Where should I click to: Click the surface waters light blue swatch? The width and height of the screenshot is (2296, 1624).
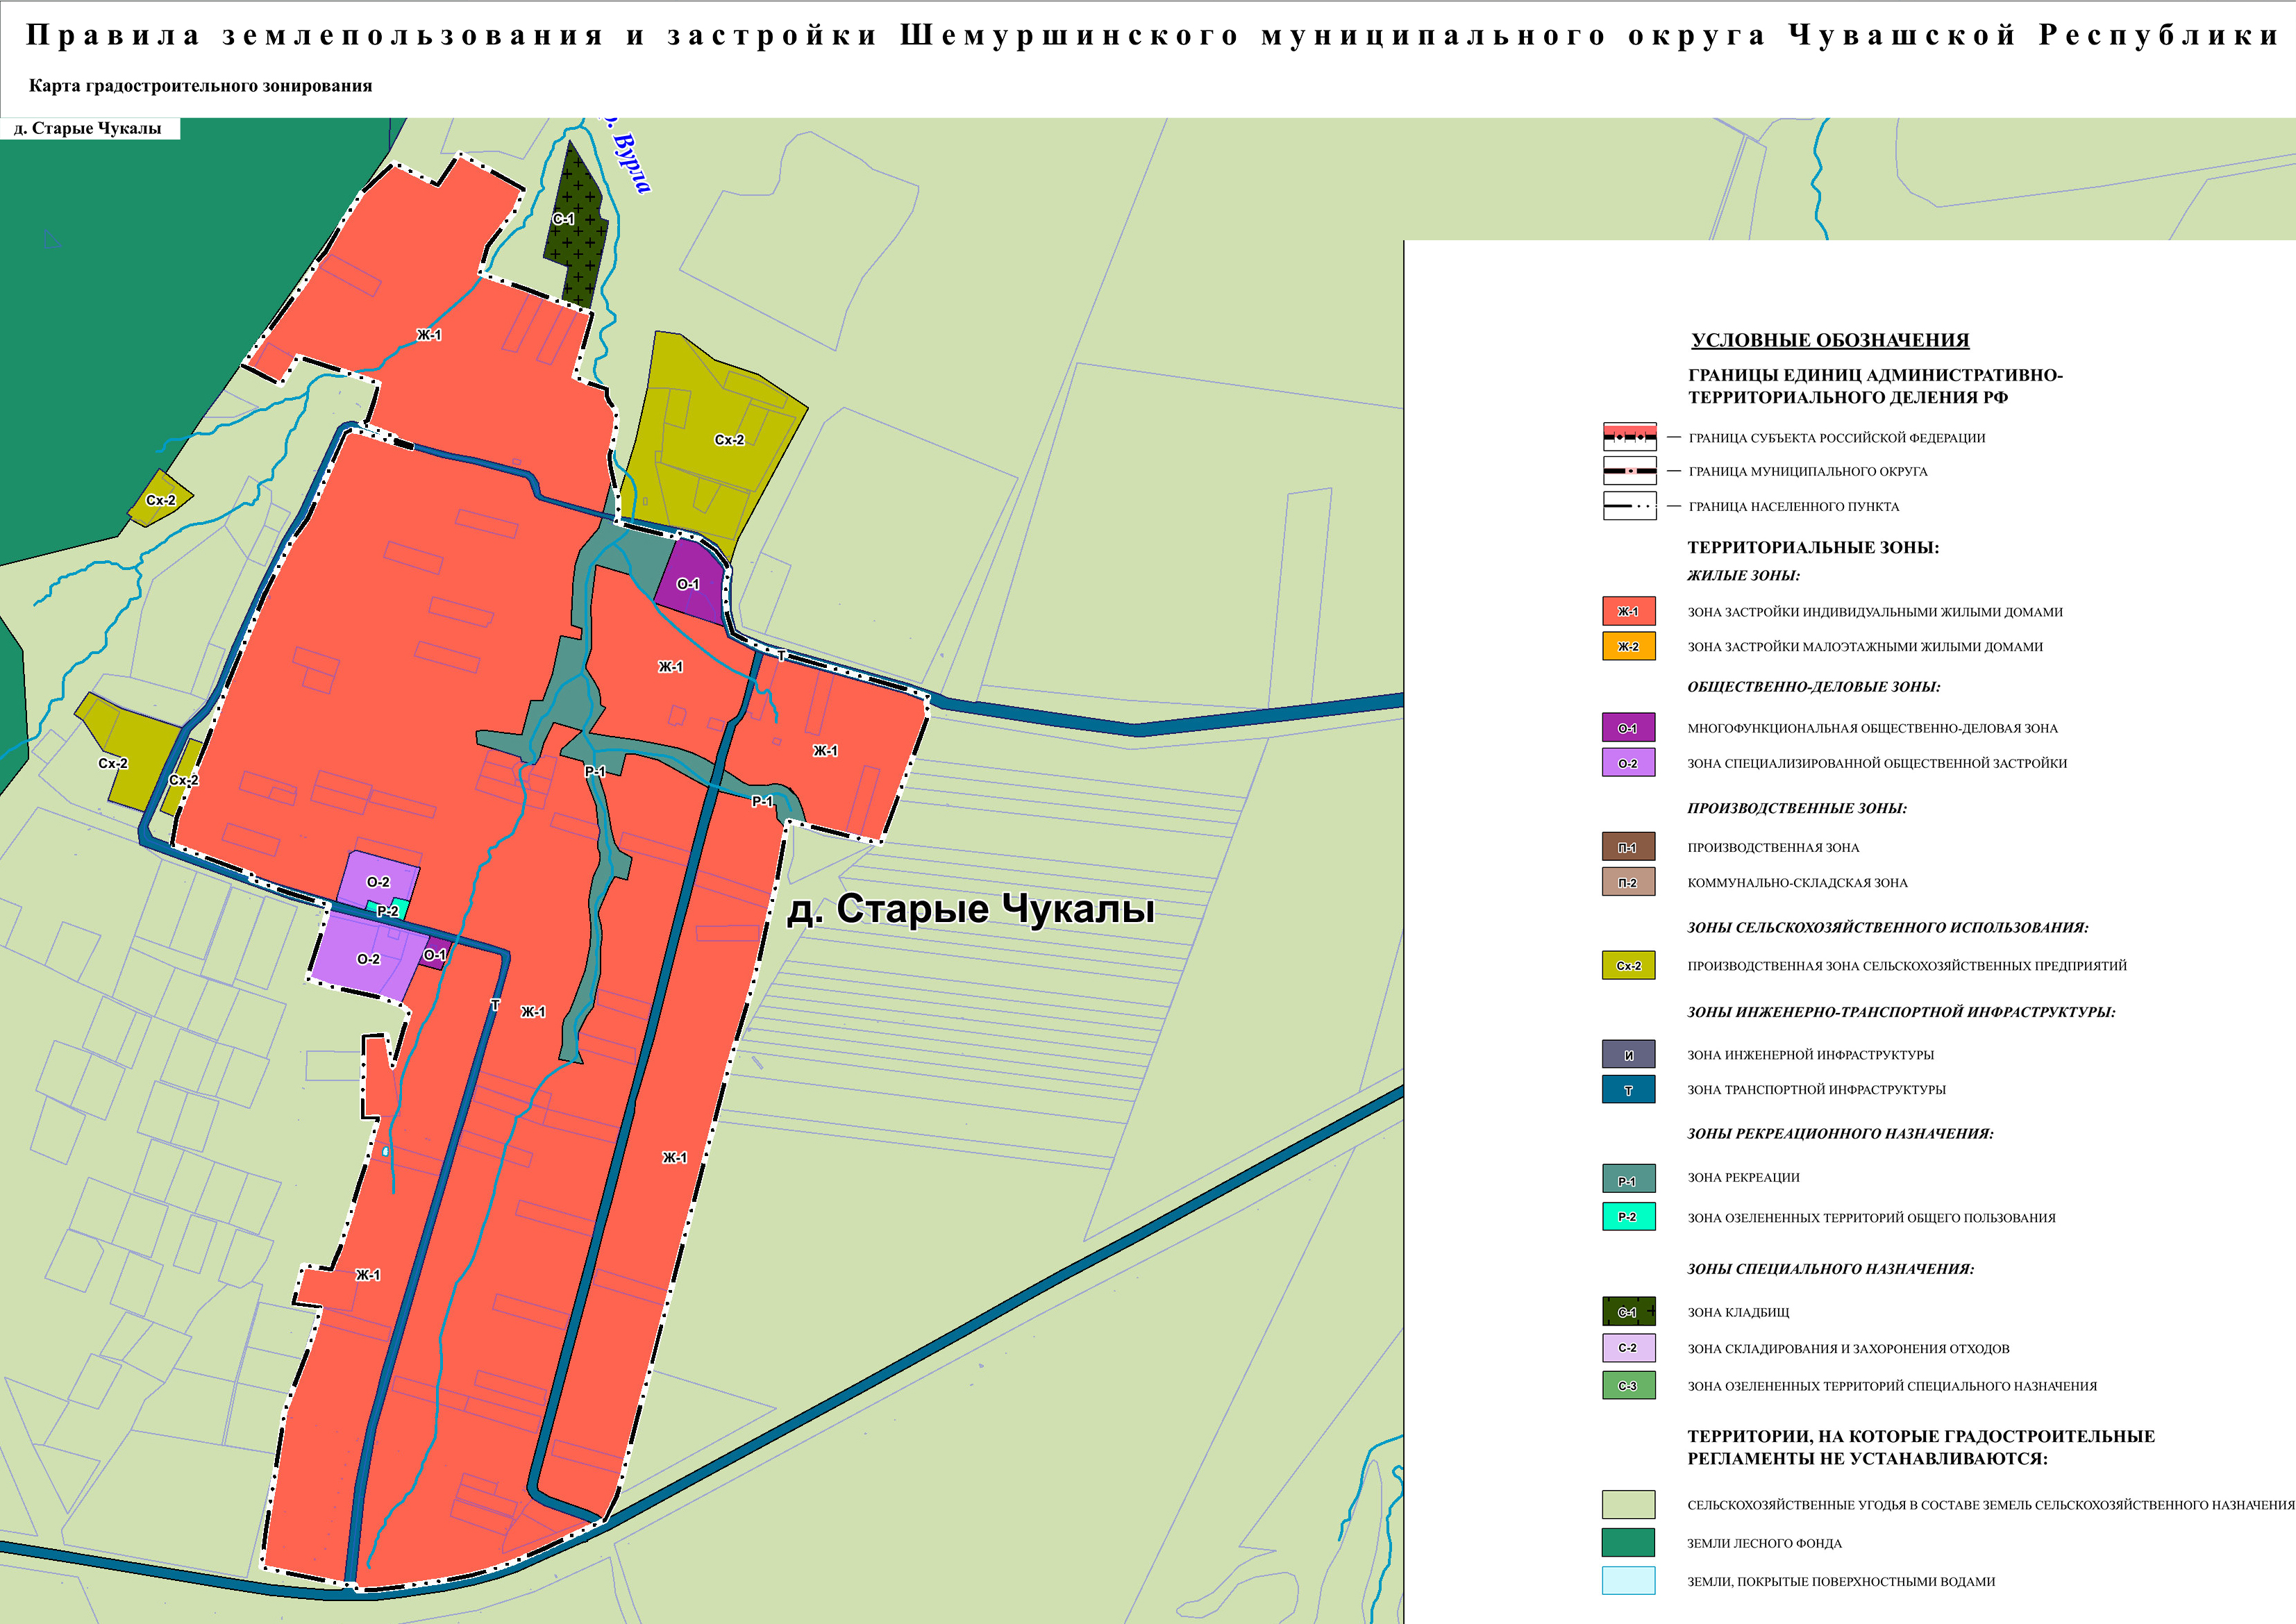click(x=1628, y=1580)
